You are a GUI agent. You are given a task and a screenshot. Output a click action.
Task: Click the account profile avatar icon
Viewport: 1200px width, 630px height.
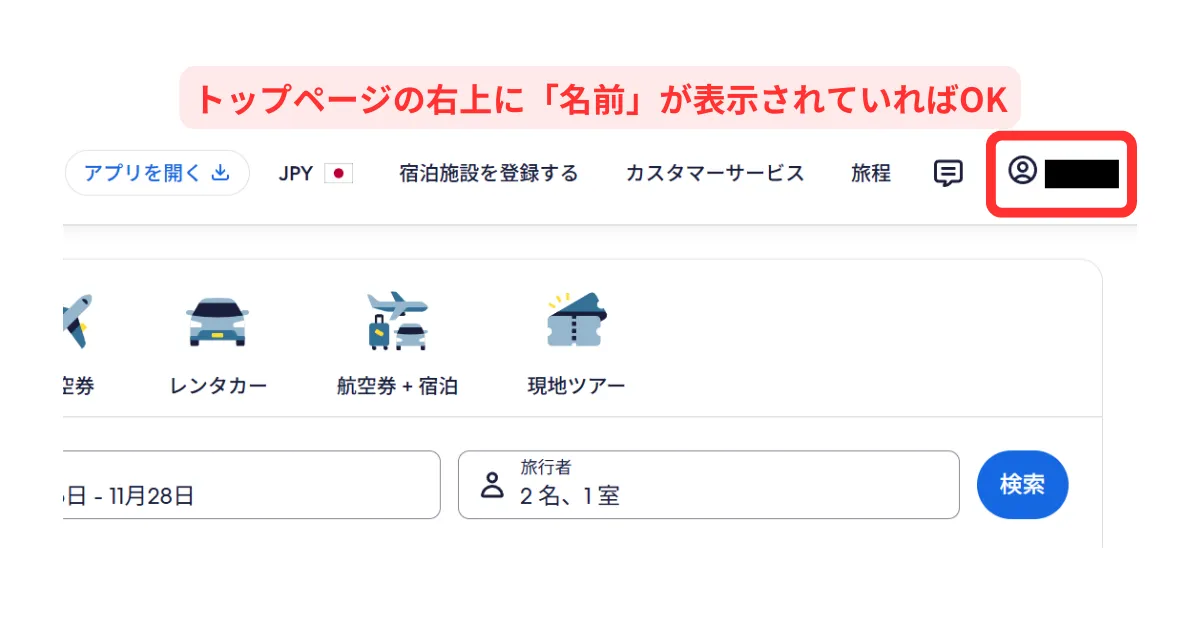click(x=1022, y=171)
